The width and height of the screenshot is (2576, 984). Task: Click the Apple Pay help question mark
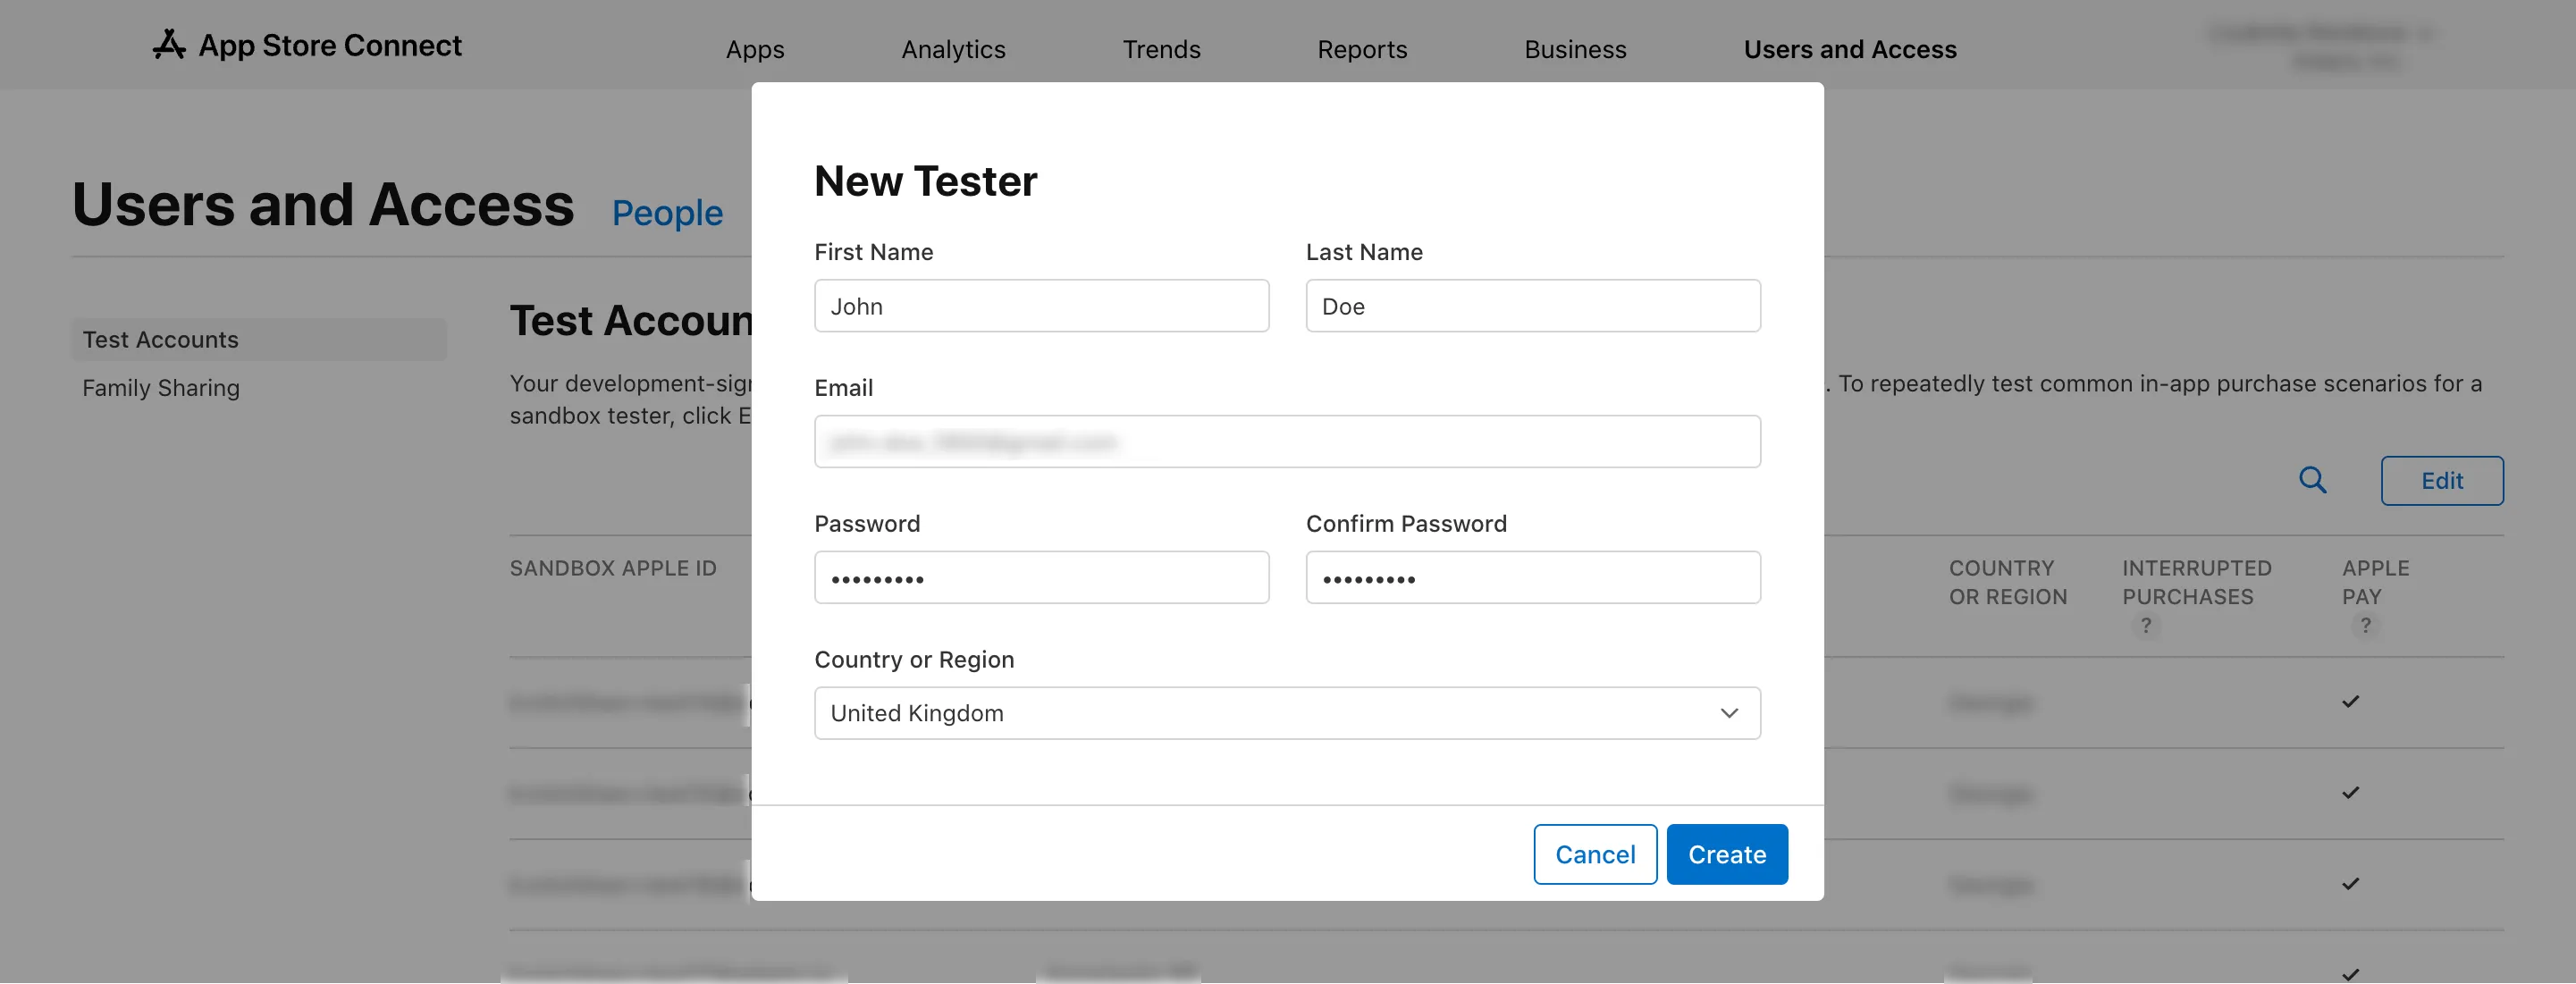tap(2365, 625)
